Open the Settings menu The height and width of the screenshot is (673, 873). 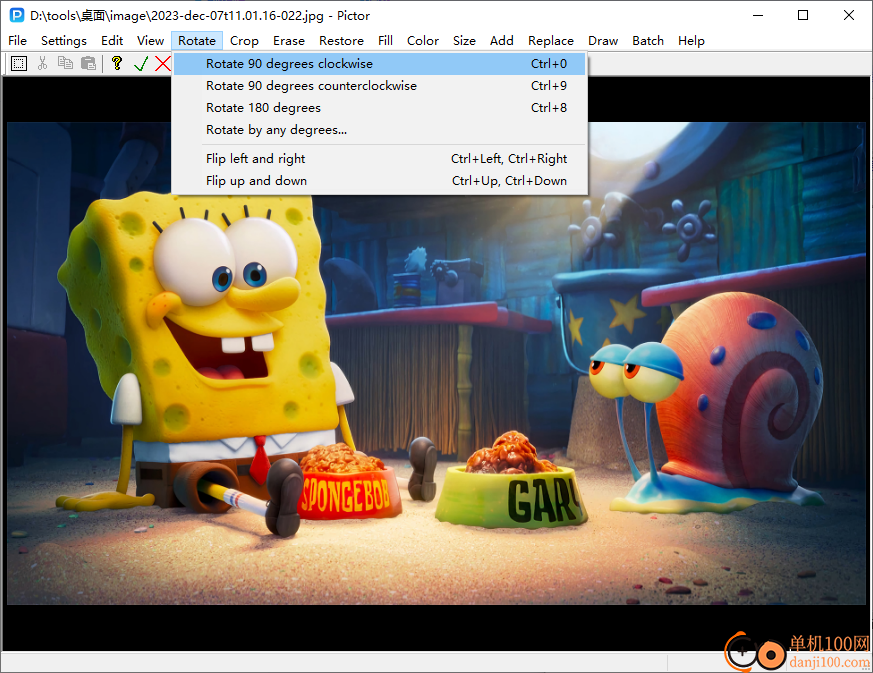(64, 41)
